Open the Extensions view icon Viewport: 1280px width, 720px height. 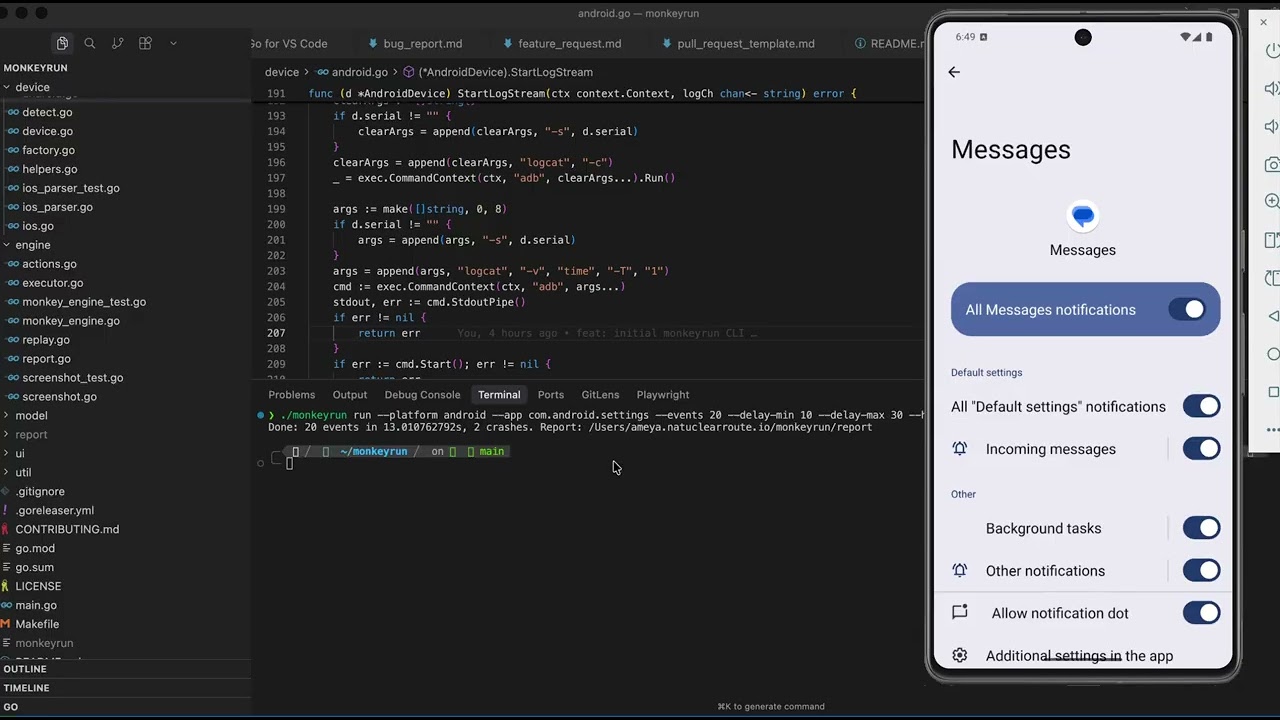coord(145,43)
